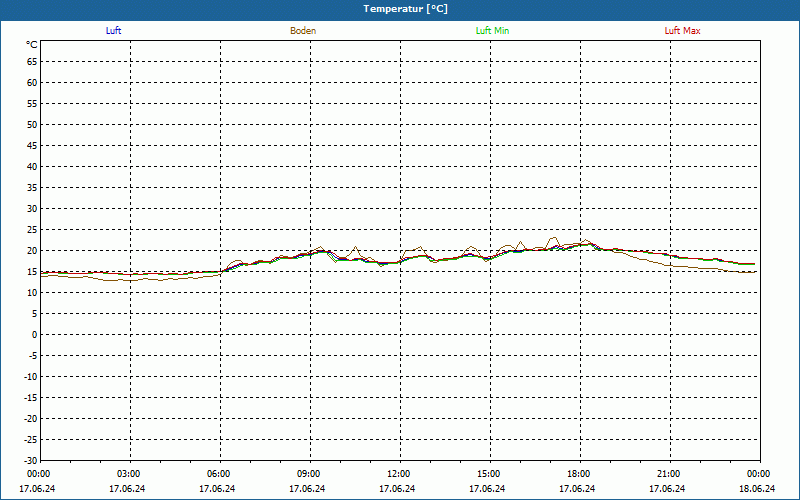Image resolution: width=800 pixels, height=500 pixels.
Task: Click the 18.06.24 date label
Action: pos(757,489)
